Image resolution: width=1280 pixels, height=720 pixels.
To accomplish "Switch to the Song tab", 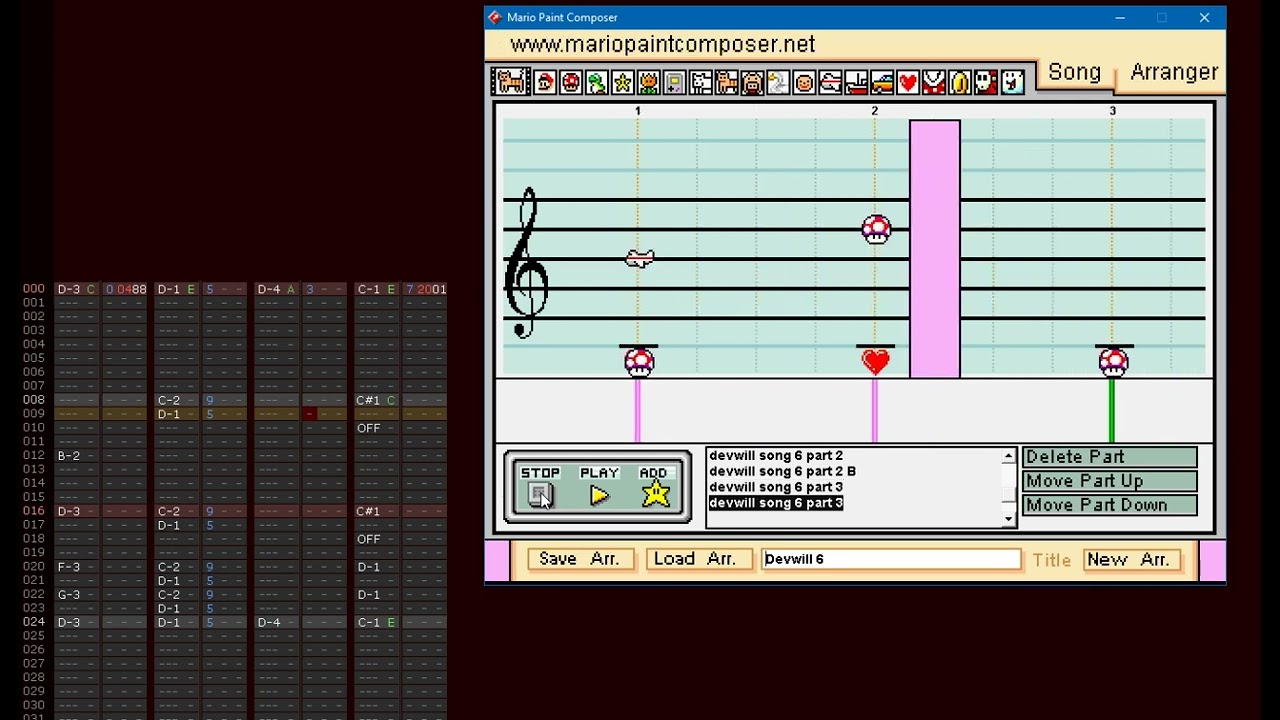I will coord(1074,72).
